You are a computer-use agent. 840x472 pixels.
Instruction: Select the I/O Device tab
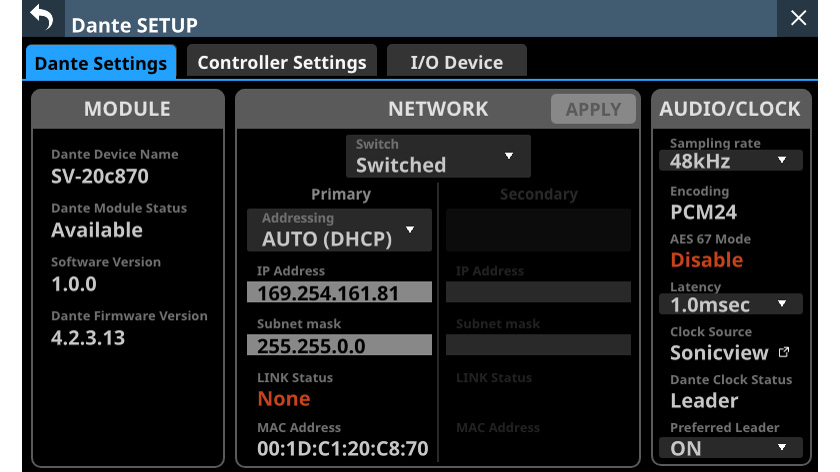456,62
